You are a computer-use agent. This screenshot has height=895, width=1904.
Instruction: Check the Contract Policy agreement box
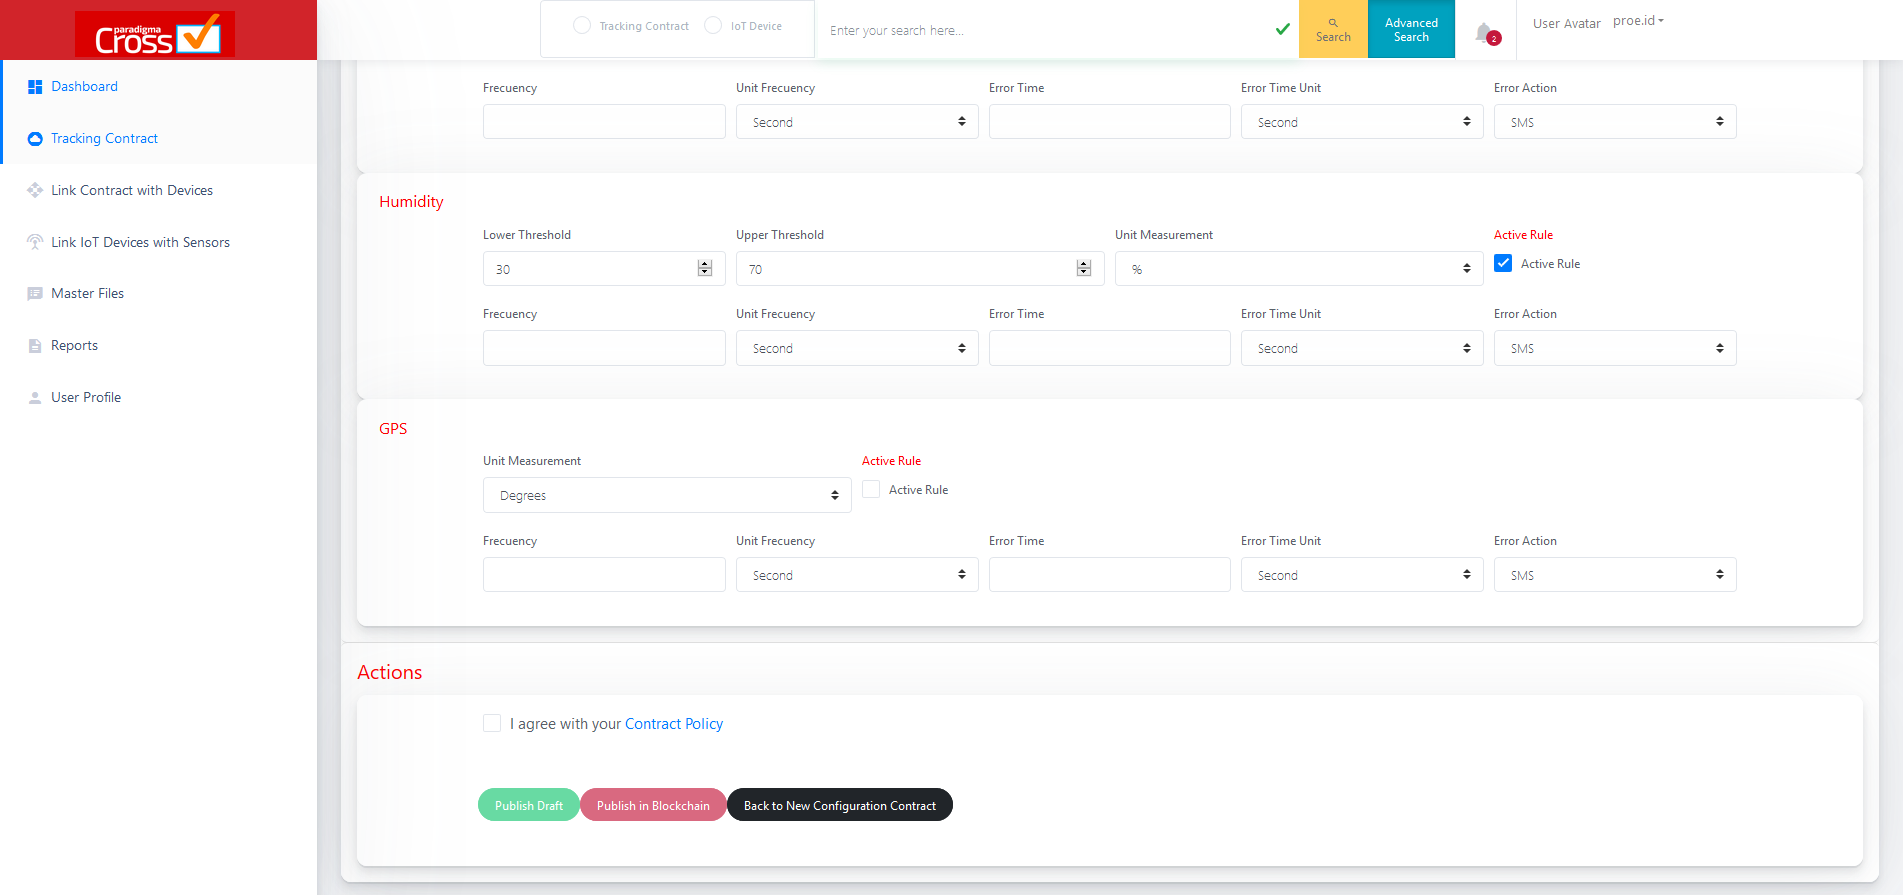pos(492,723)
